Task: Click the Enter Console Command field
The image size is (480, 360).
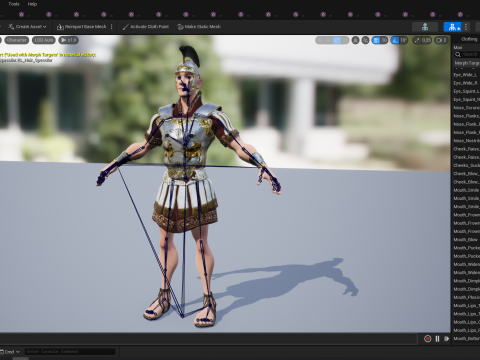Action: pyautogui.click(x=70, y=351)
